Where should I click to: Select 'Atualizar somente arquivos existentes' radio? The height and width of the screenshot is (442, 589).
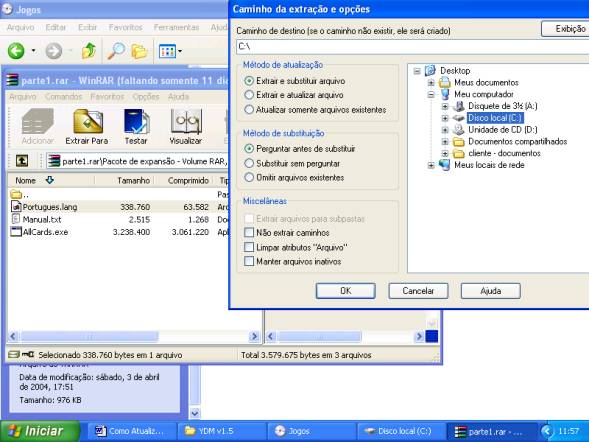(x=249, y=110)
